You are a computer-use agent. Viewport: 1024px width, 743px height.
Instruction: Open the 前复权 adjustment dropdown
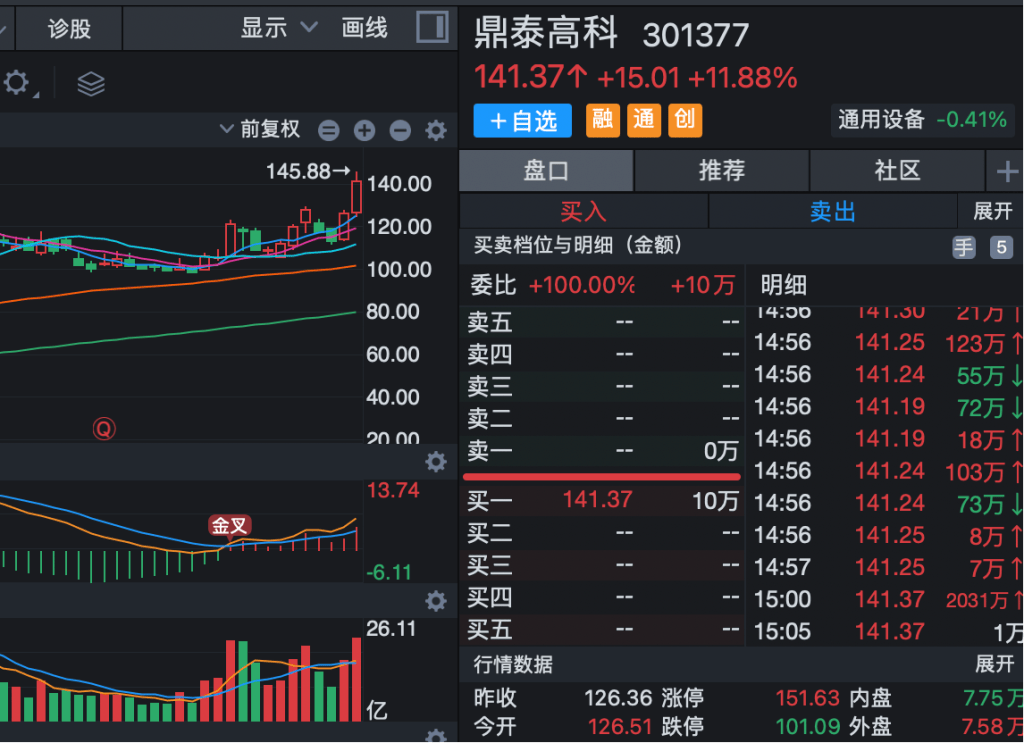tap(260, 129)
